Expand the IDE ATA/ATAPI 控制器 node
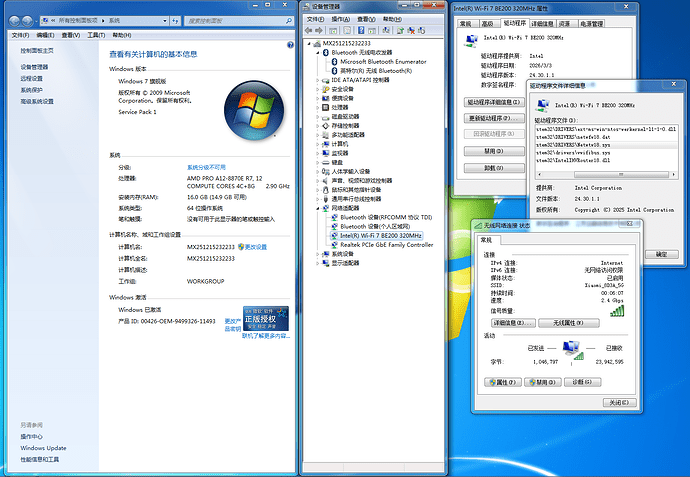Image resolution: width=690 pixels, height=477 pixels. [x=318, y=80]
